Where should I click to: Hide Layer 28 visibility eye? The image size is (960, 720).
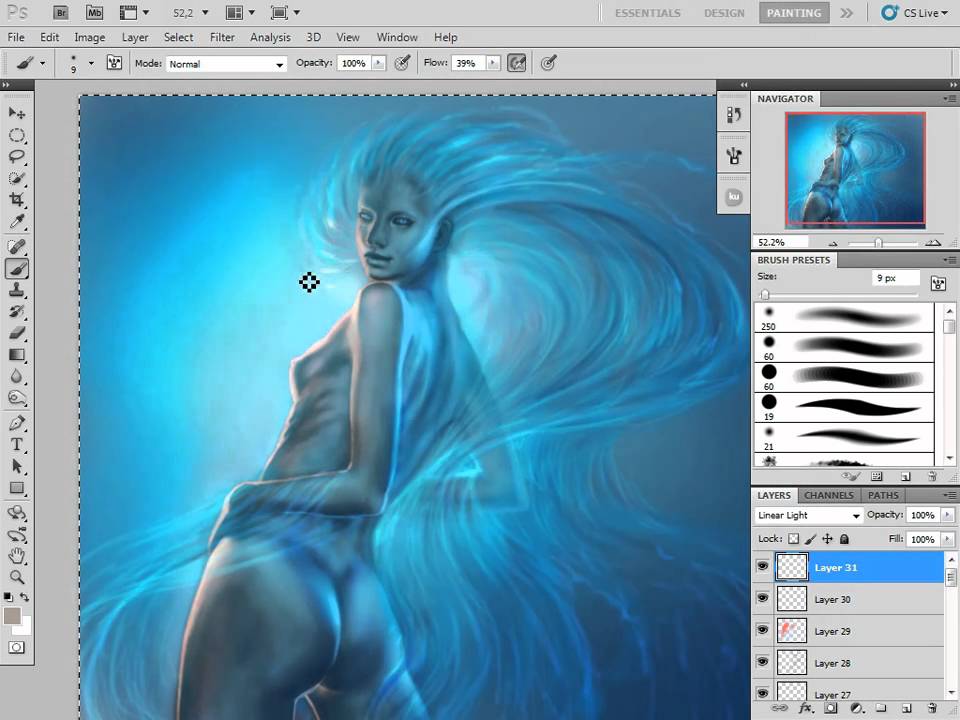coord(762,662)
